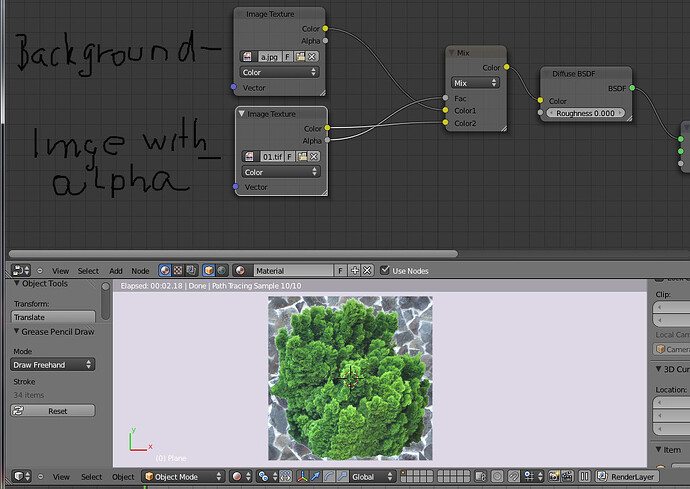Image resolution: width=690 pixels, height=489 pixels.
Task: Open the Node menu
Action: [140, 271]
